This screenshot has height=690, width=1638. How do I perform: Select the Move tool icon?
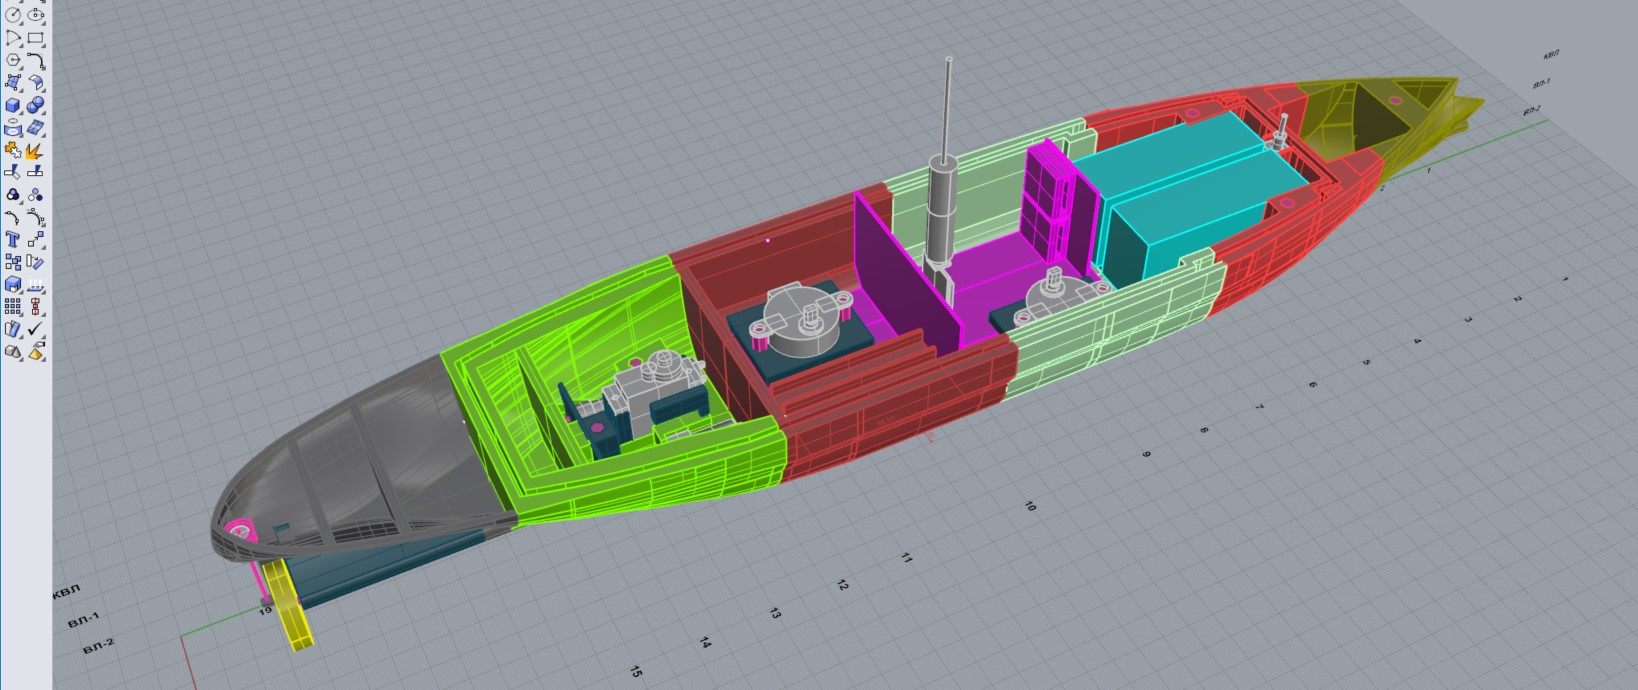(36, 240)
